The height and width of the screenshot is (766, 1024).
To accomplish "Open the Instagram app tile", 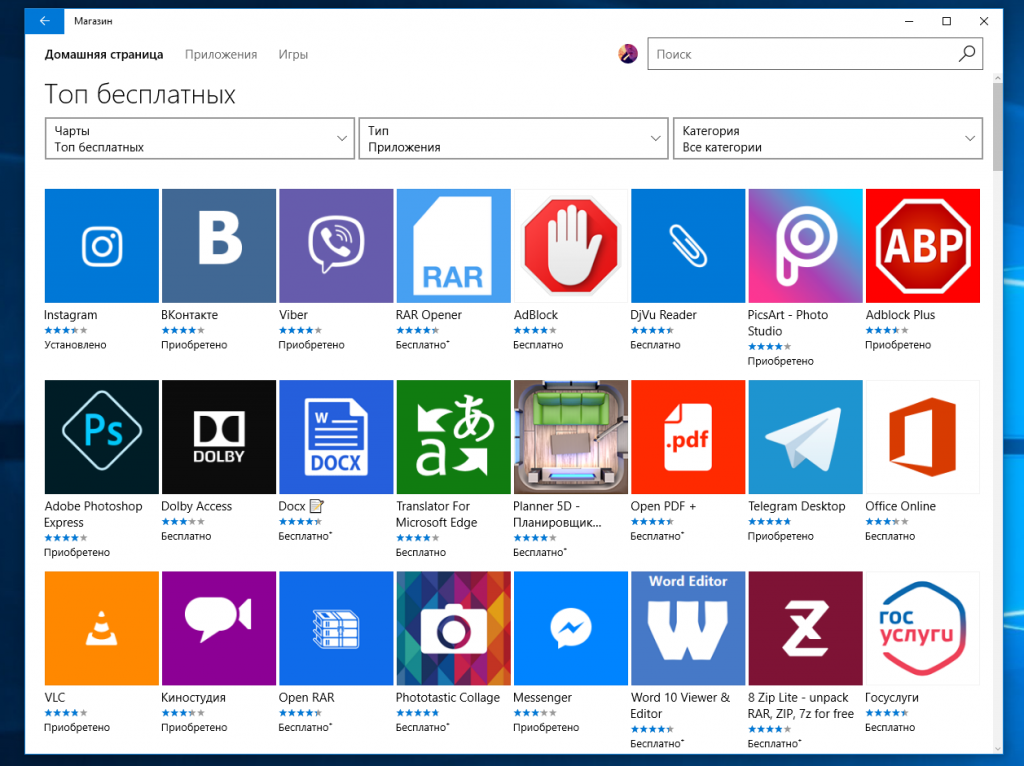I will (x=102, y=246).
